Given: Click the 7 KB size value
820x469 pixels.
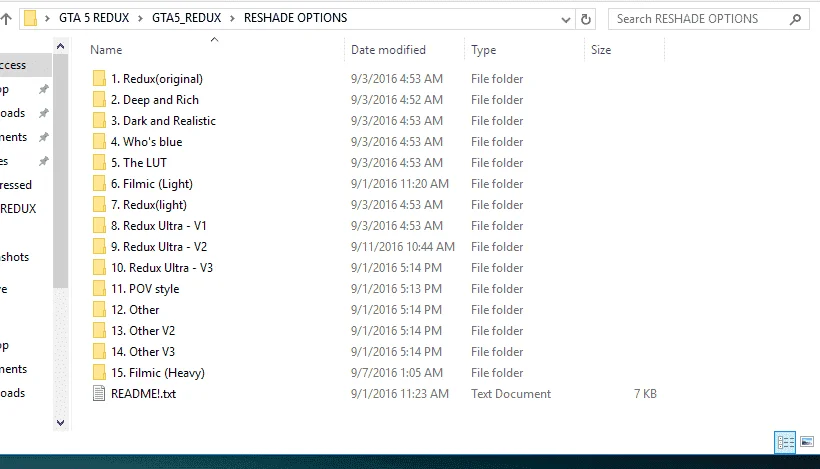Looking at the screenshot, I should (645, 394).
